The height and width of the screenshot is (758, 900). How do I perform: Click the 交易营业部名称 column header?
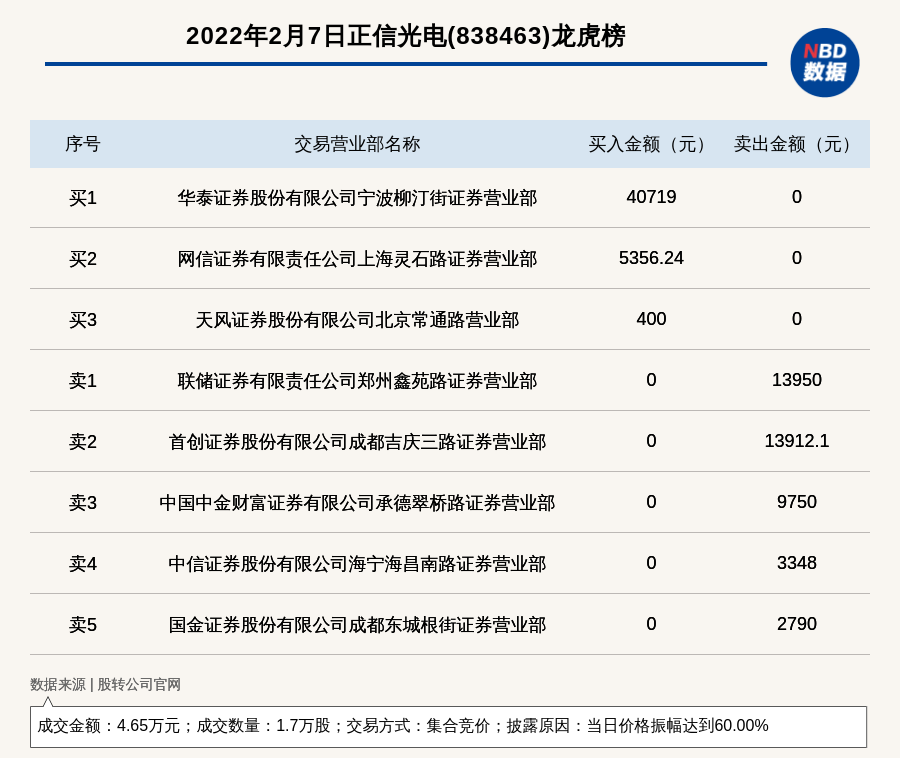point(357,144)
